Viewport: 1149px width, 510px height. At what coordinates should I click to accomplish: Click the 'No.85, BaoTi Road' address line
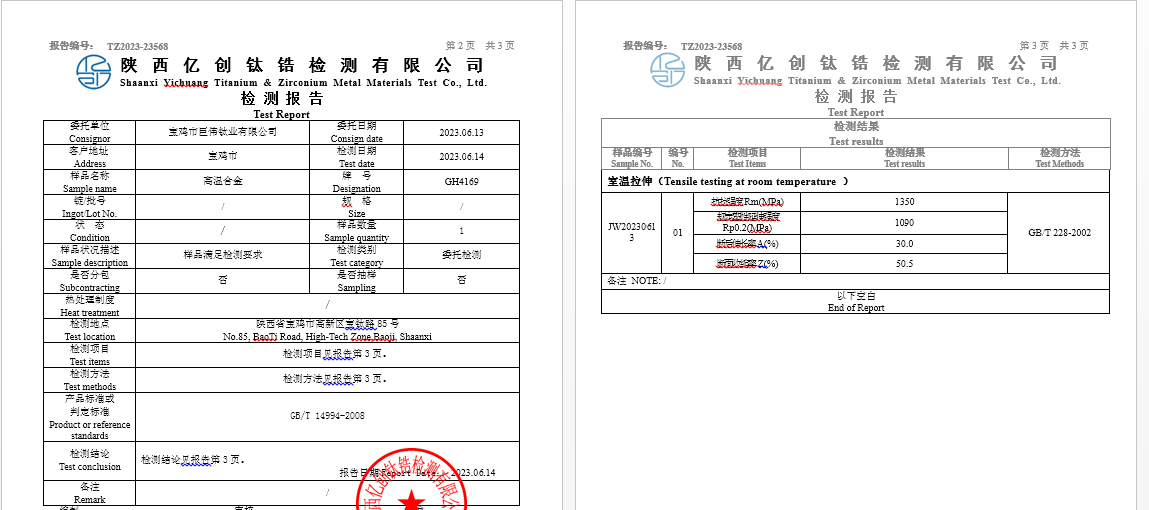327,337
